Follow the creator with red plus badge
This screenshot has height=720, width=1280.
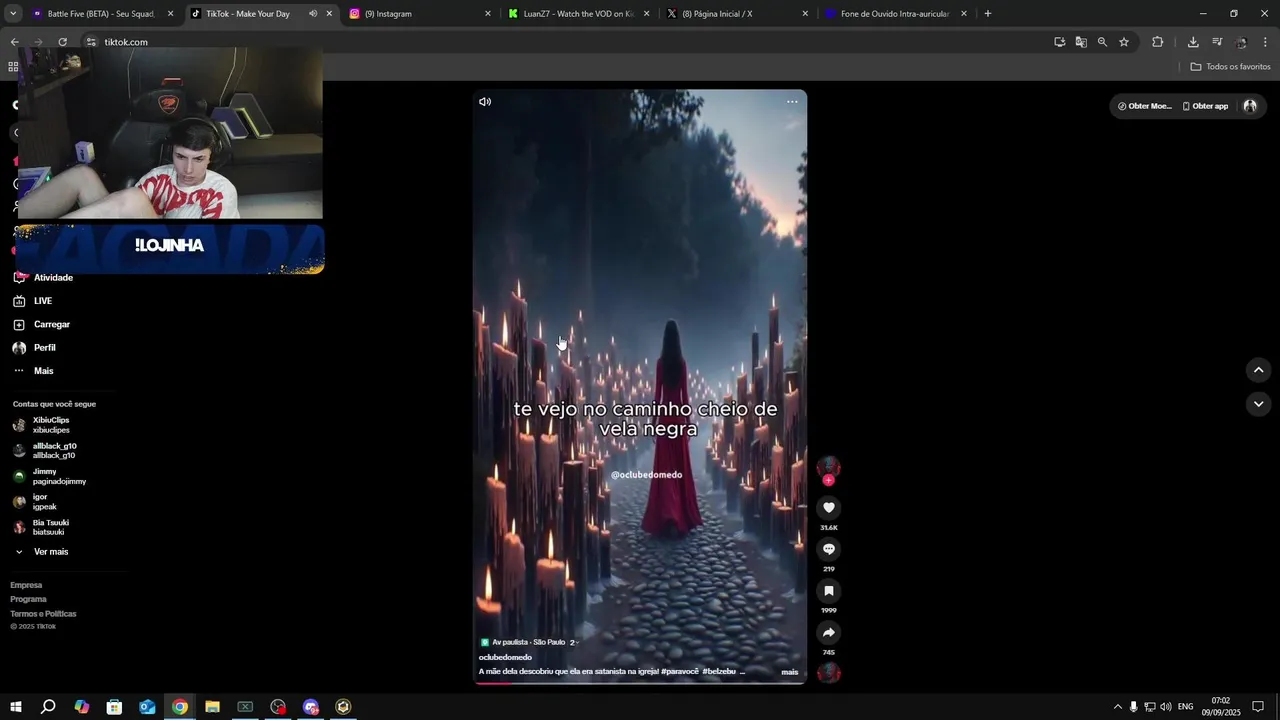tap(828, 481)
